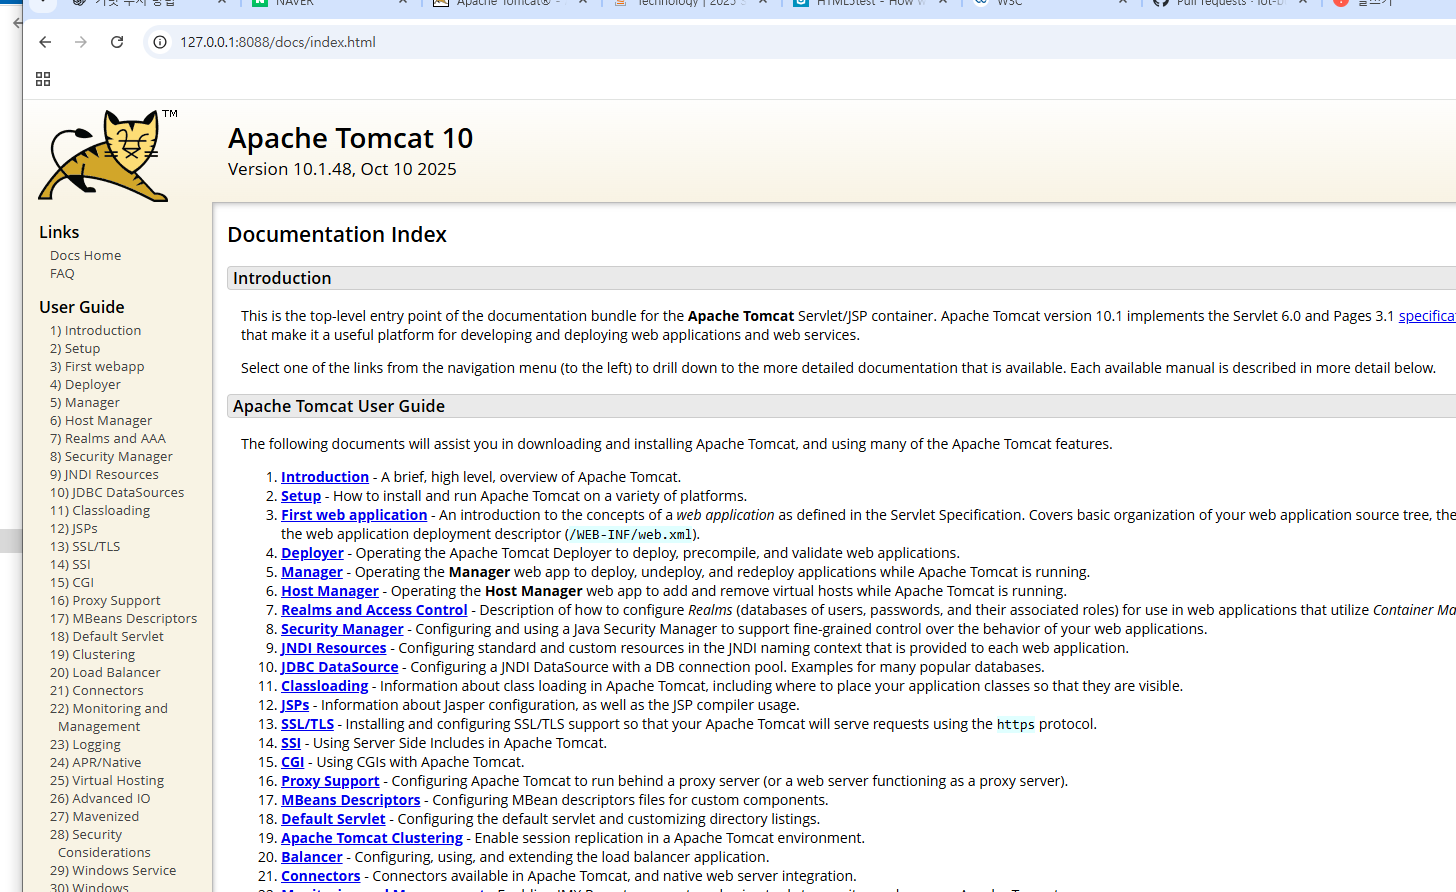Open the apps grid icon in bookmarks bar
Viewport: 1456px width, 892px height.
43,79
